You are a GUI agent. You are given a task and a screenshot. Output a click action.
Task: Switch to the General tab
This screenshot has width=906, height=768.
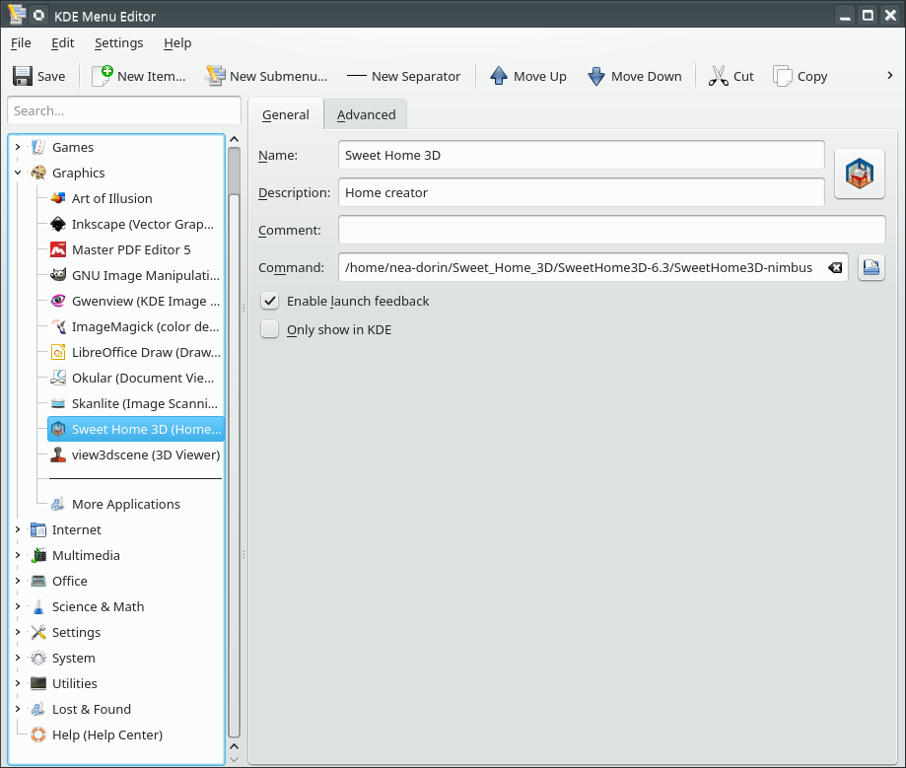click(x=285, y=114)
